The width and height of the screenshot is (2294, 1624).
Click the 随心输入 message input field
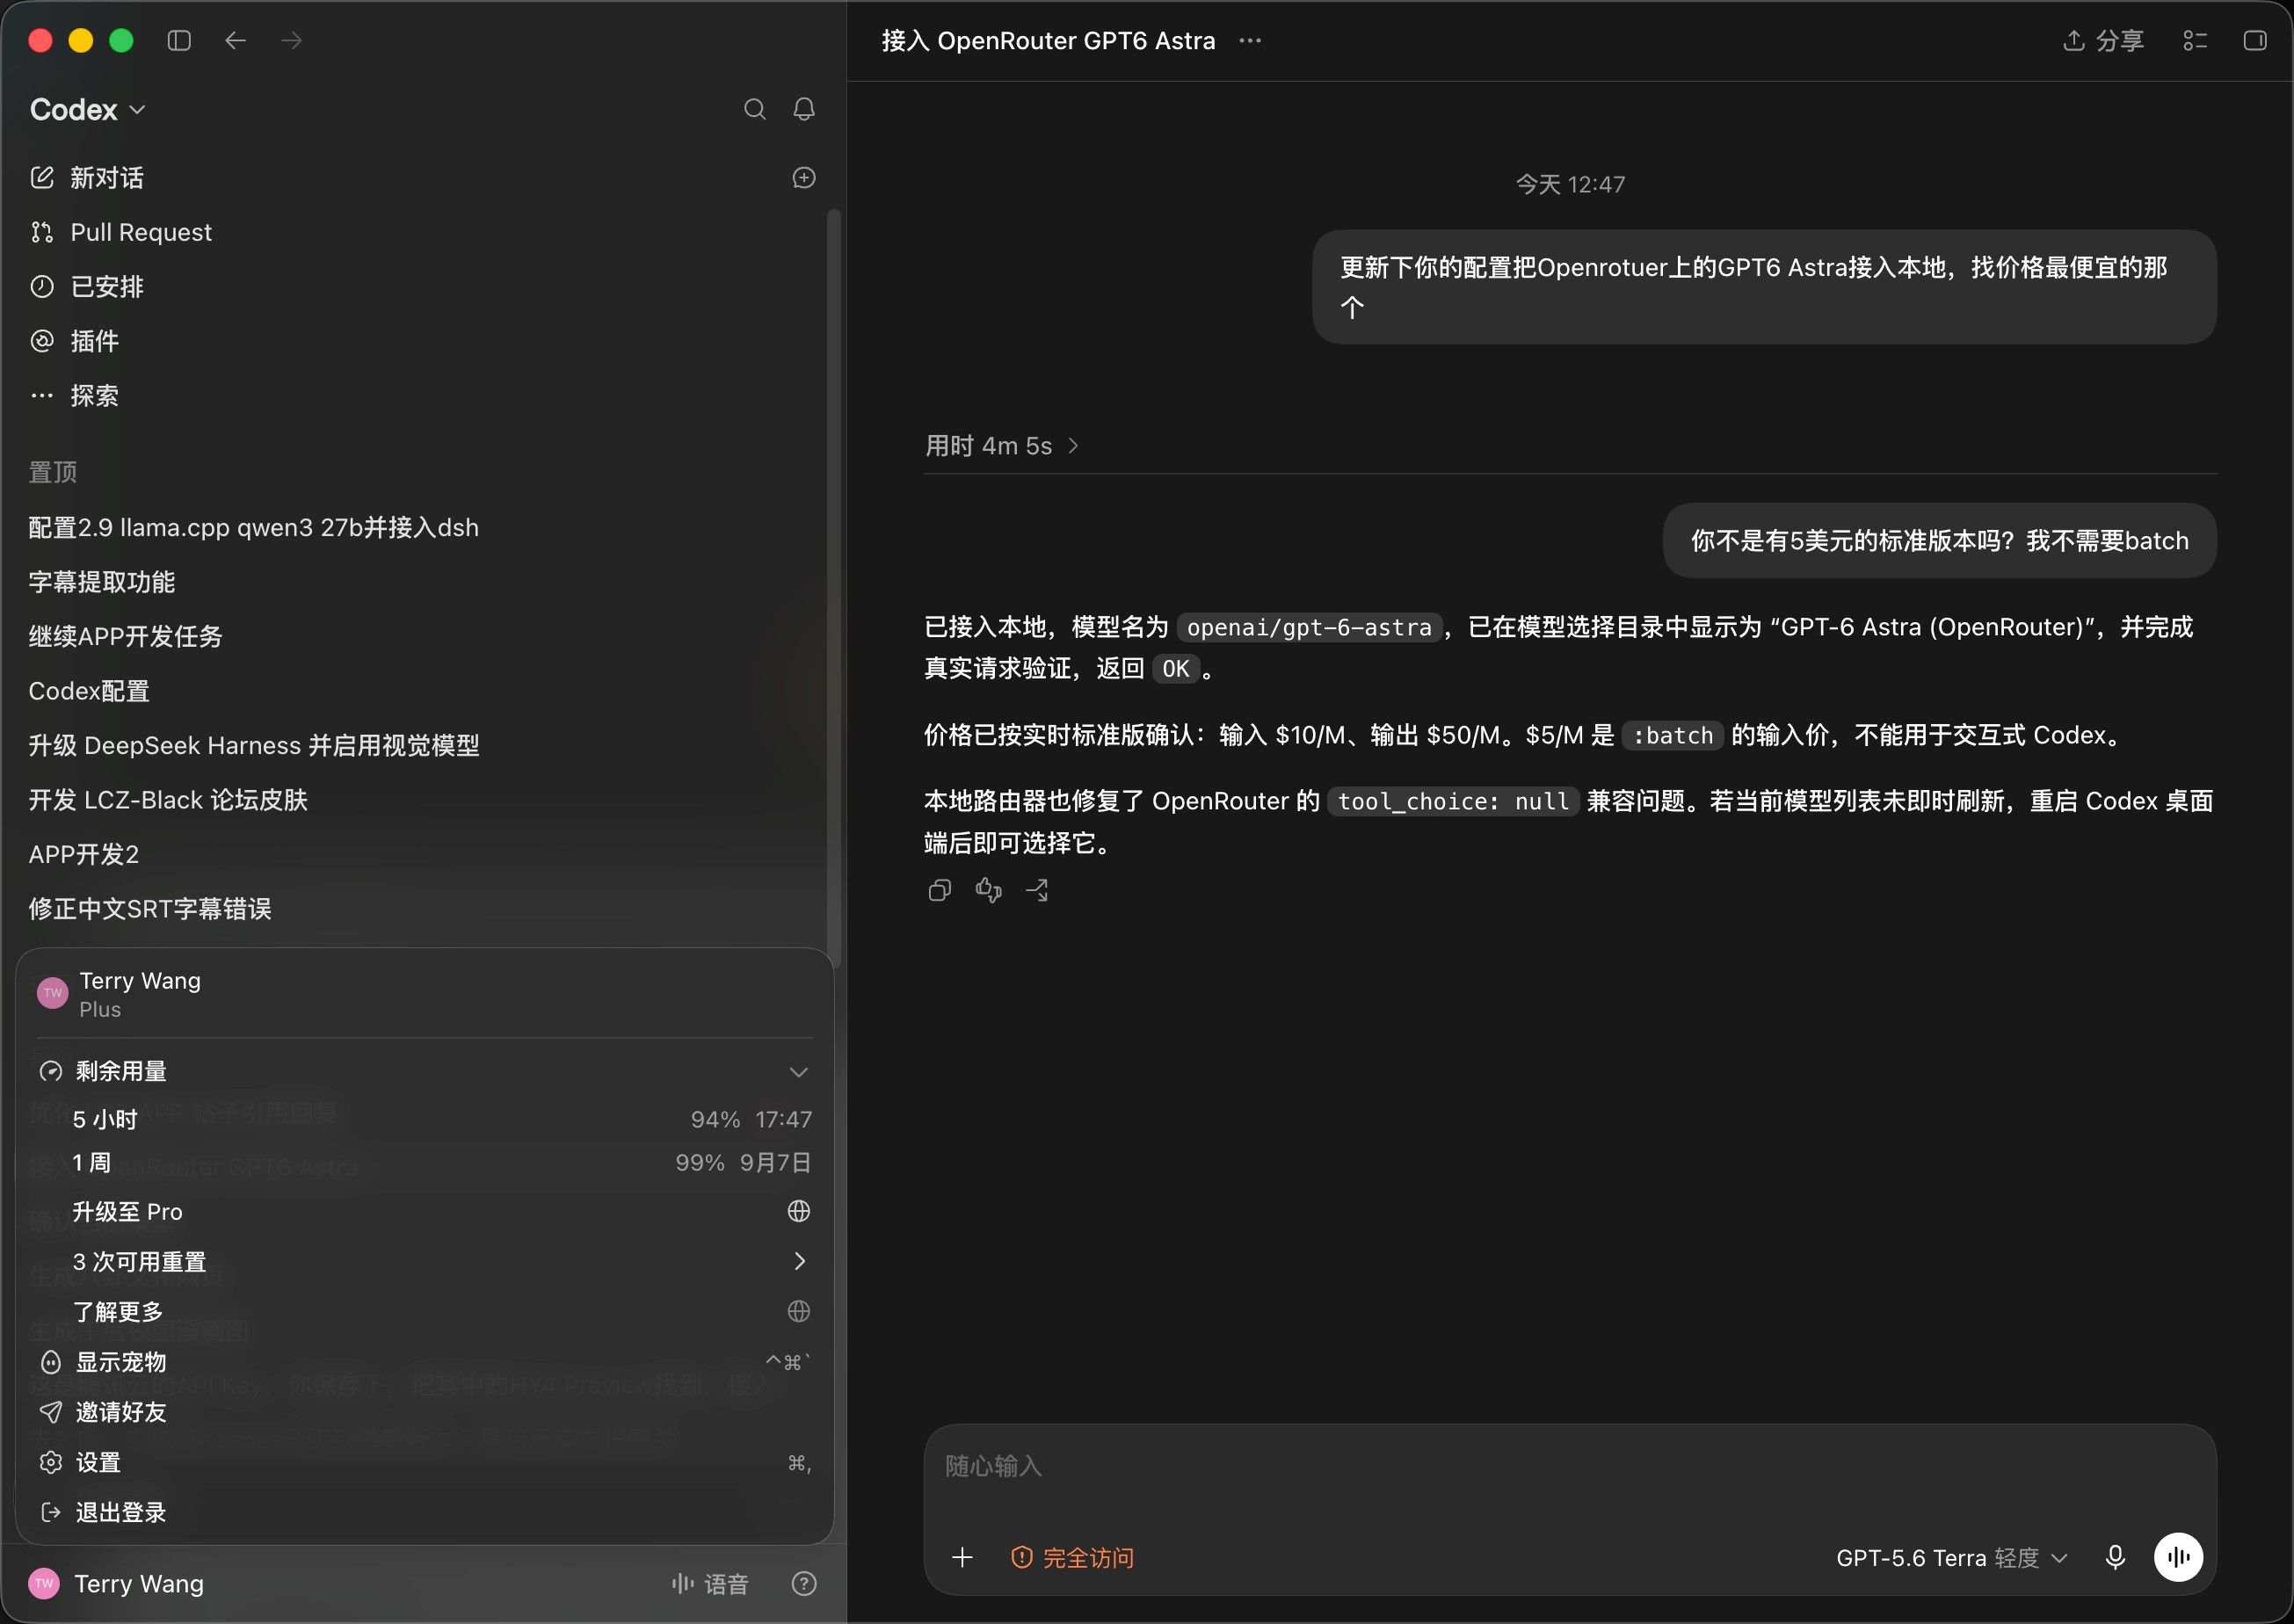pos(1570,1467)
